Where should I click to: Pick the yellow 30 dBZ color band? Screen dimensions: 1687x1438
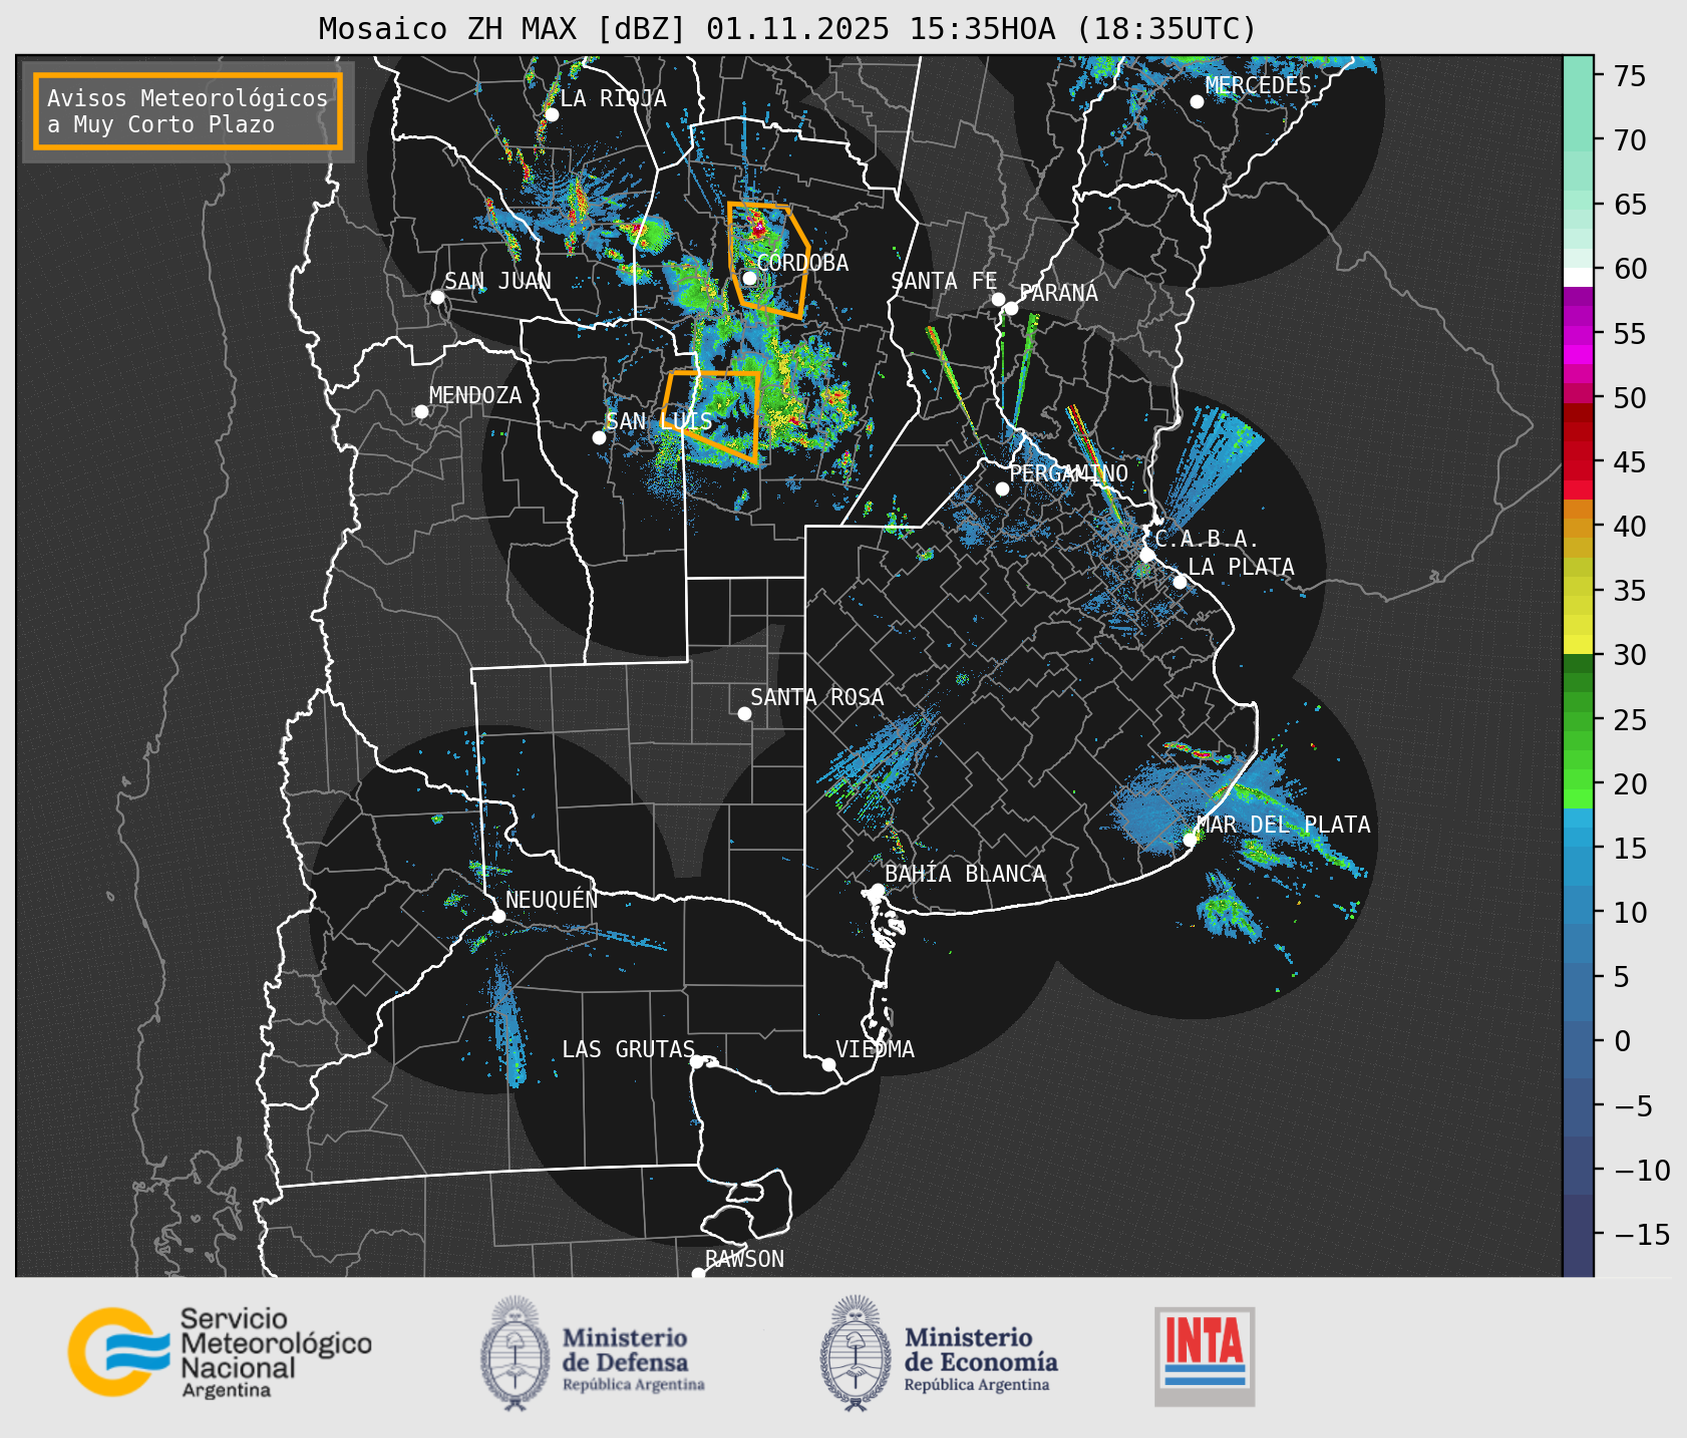1577,645
